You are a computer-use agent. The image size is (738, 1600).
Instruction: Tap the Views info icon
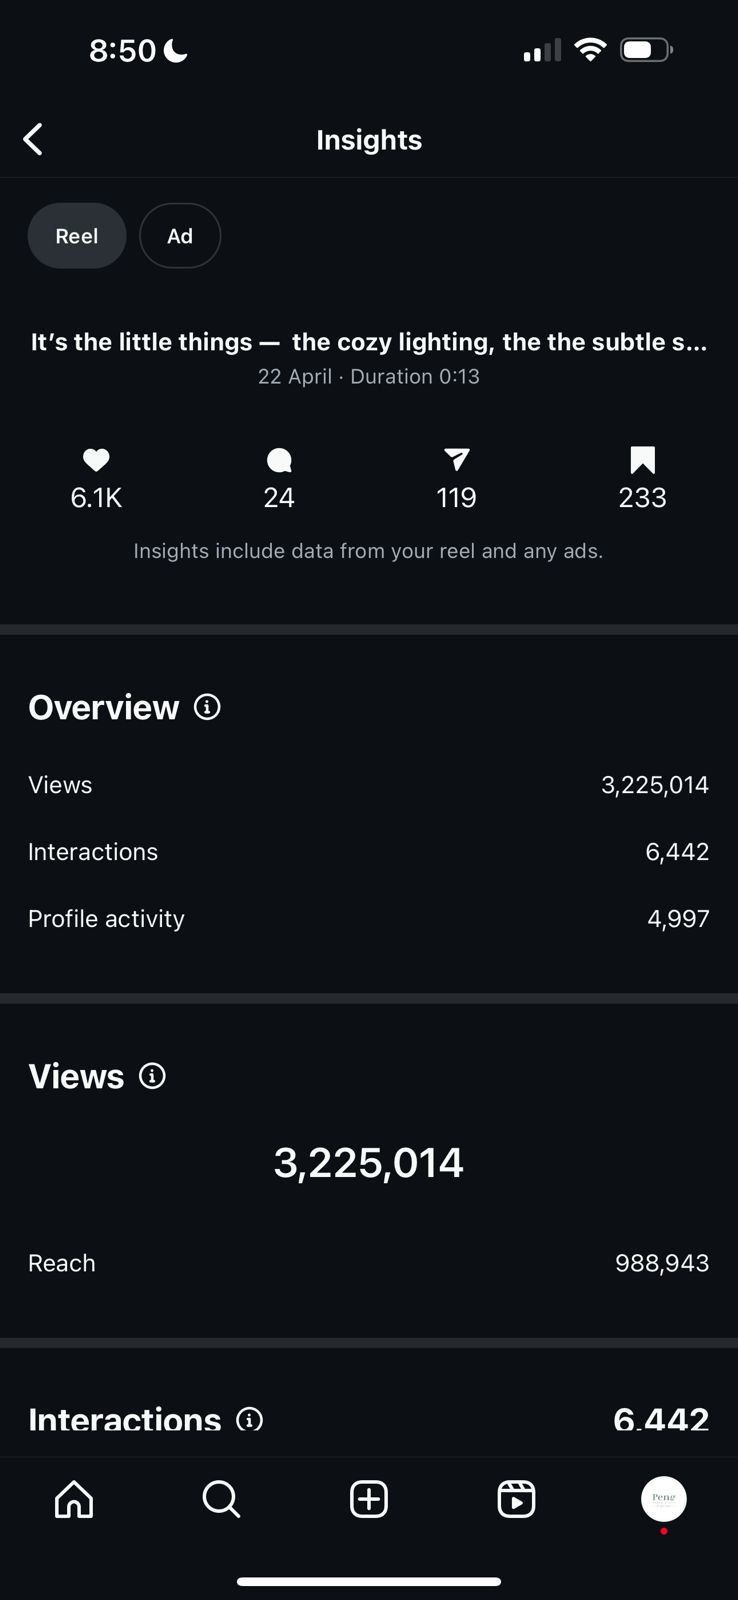tap(152, 1076)
